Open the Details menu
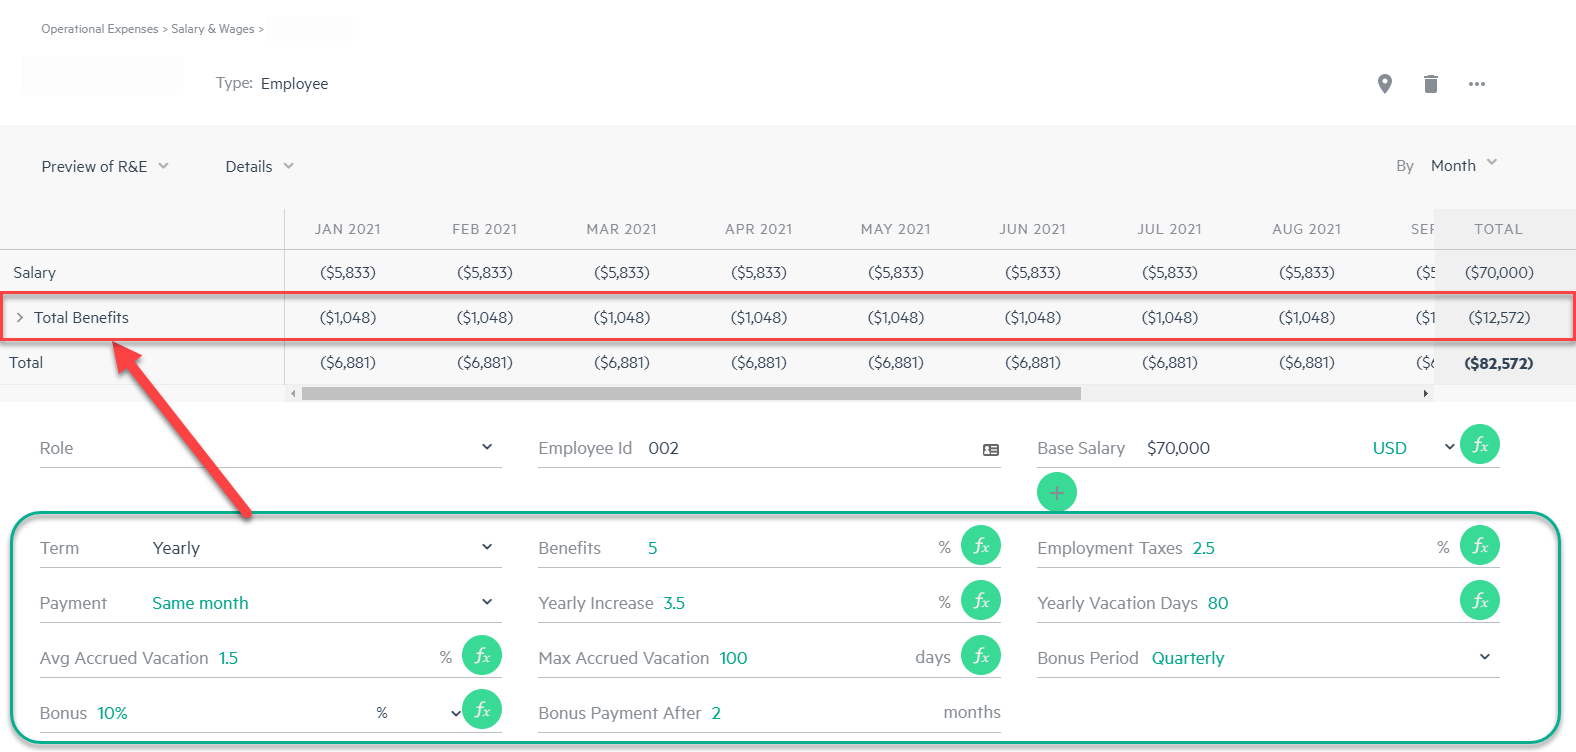The height and width of the screenshot is (752, 1576). (x=259, y=167)
